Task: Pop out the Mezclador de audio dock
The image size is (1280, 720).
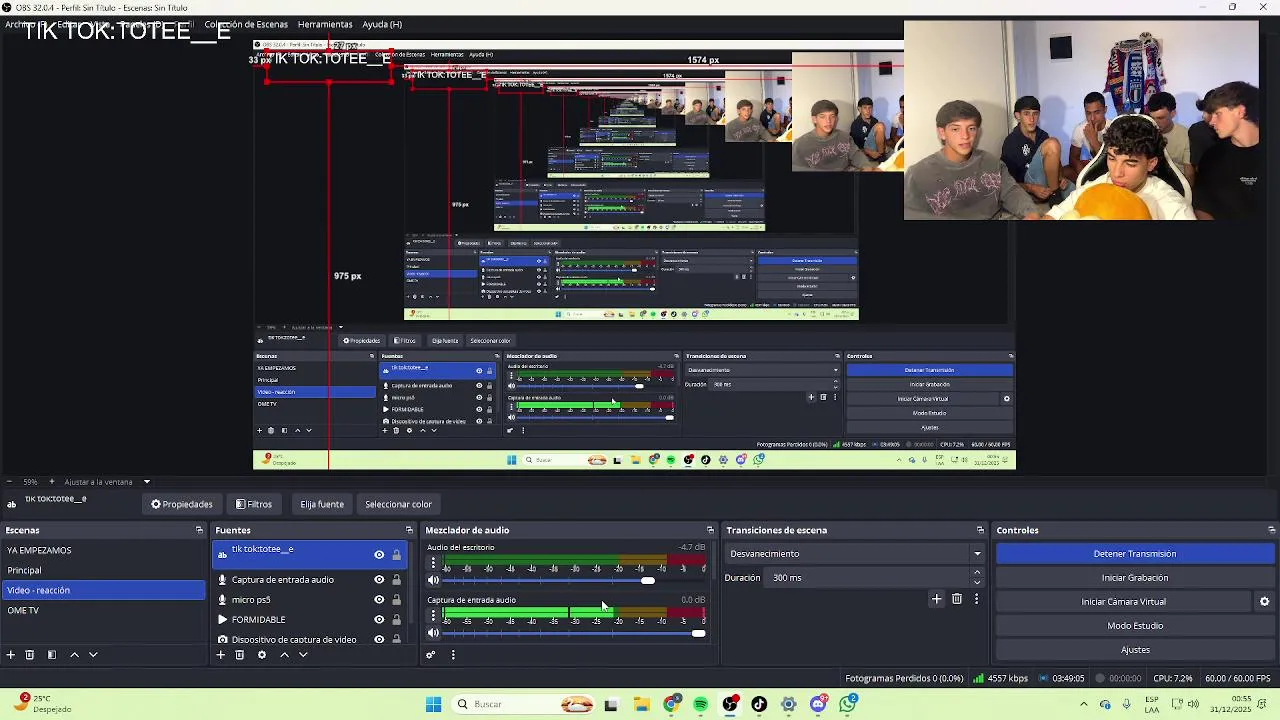Action: pos(710,530)
